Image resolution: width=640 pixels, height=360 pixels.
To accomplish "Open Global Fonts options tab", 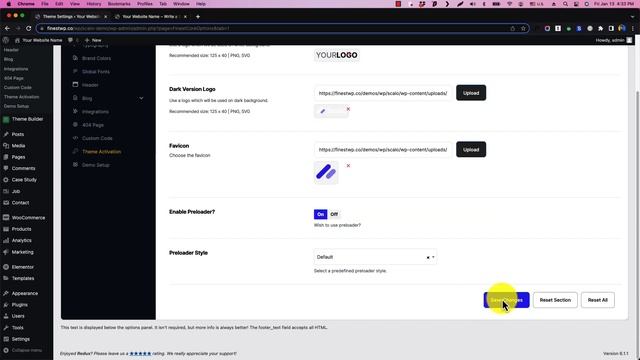I will pyautogui.click(x=96, y=72).
